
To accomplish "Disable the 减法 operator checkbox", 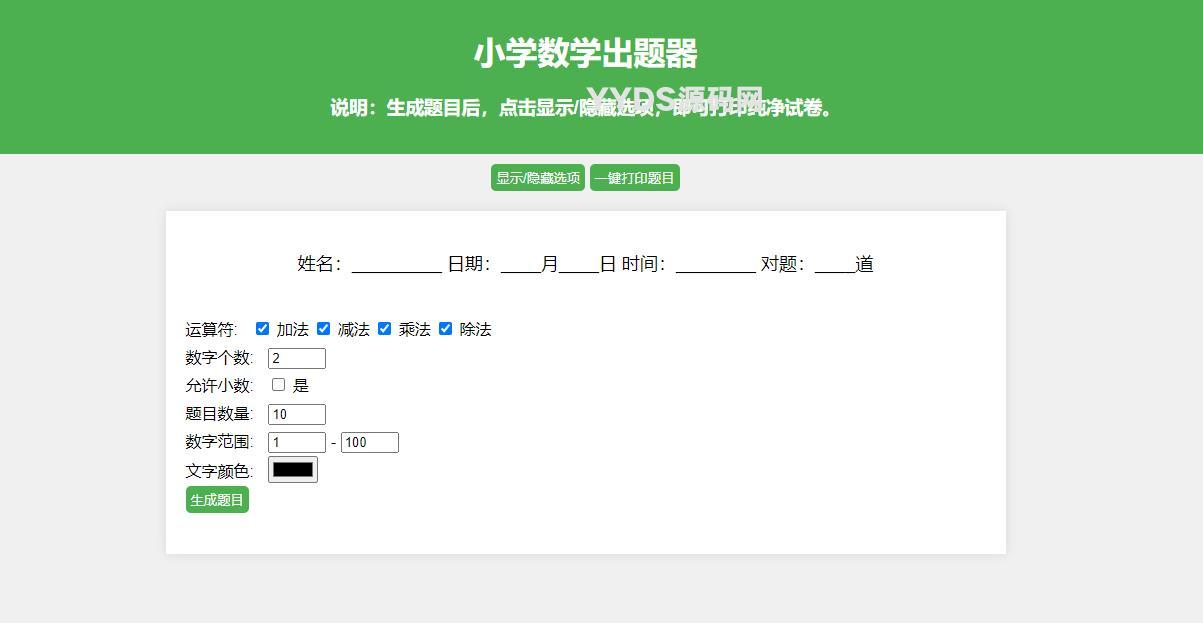I will [x=324, y=329].
